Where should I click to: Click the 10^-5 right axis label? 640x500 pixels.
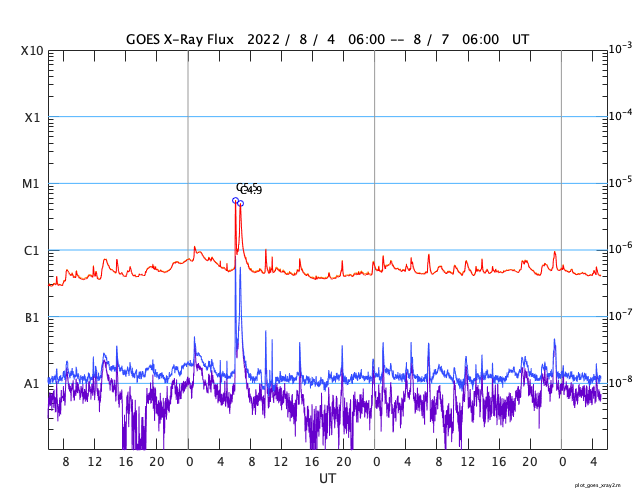620,182
